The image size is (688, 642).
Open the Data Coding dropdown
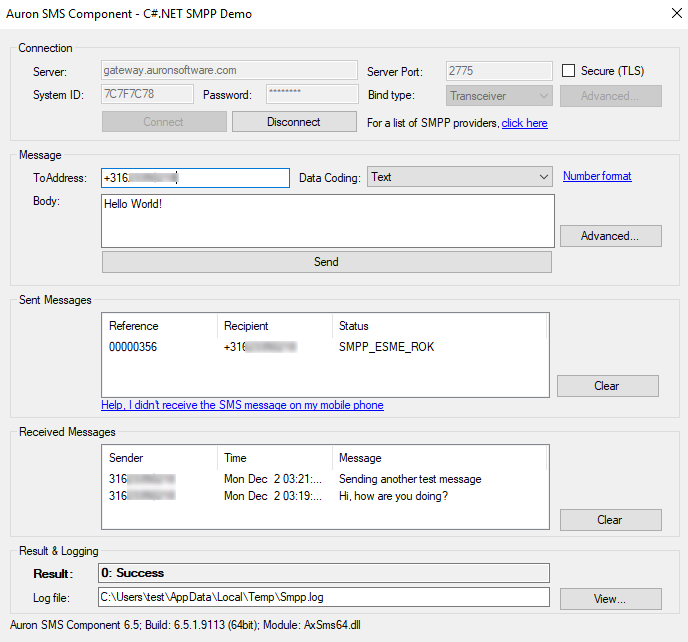[459, 177]
